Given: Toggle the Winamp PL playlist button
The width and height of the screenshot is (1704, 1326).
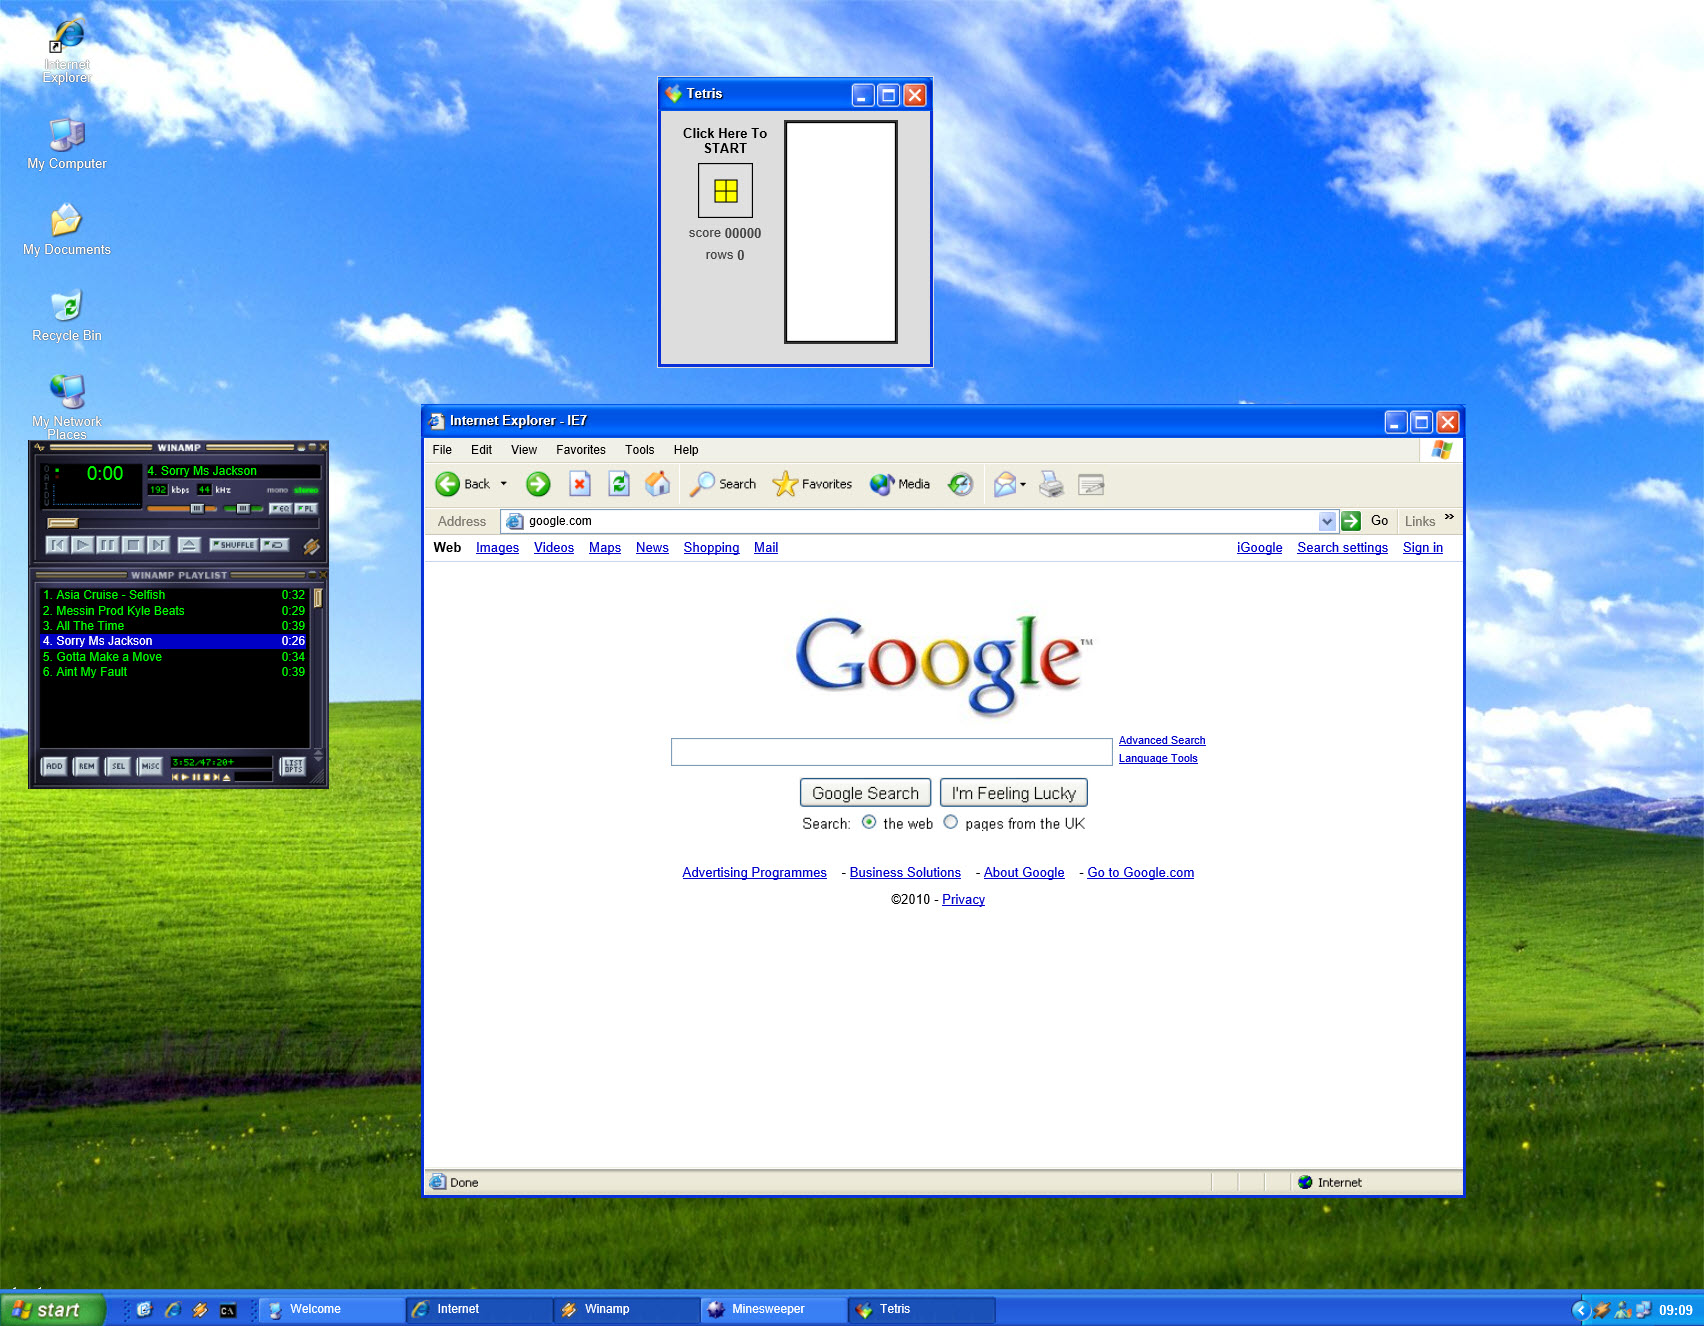Looking at the screenshot, I should pyautogui.click(x=306, y=509).
